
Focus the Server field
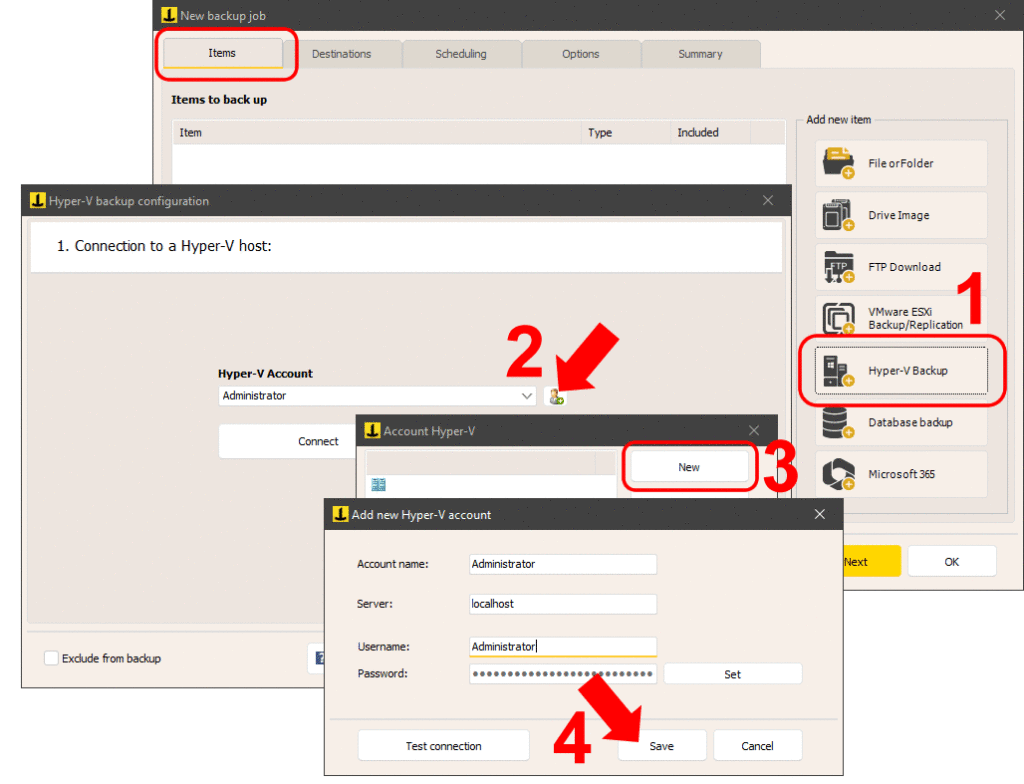coord(563,604)
